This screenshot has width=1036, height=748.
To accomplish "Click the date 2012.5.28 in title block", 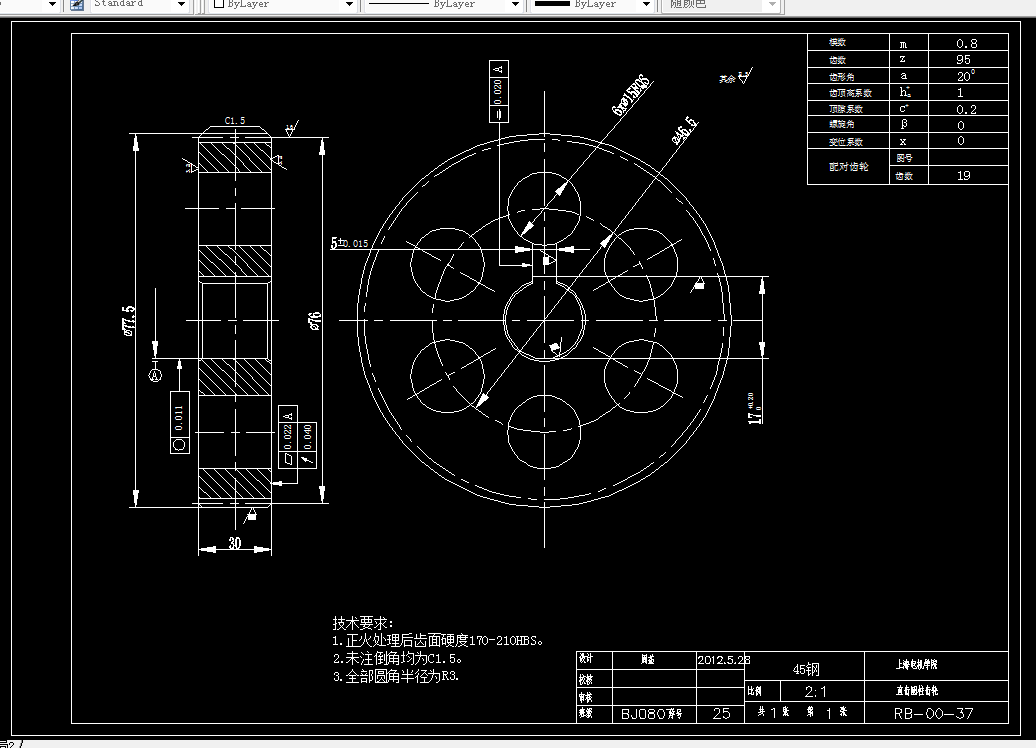I will tap(723, 659).
